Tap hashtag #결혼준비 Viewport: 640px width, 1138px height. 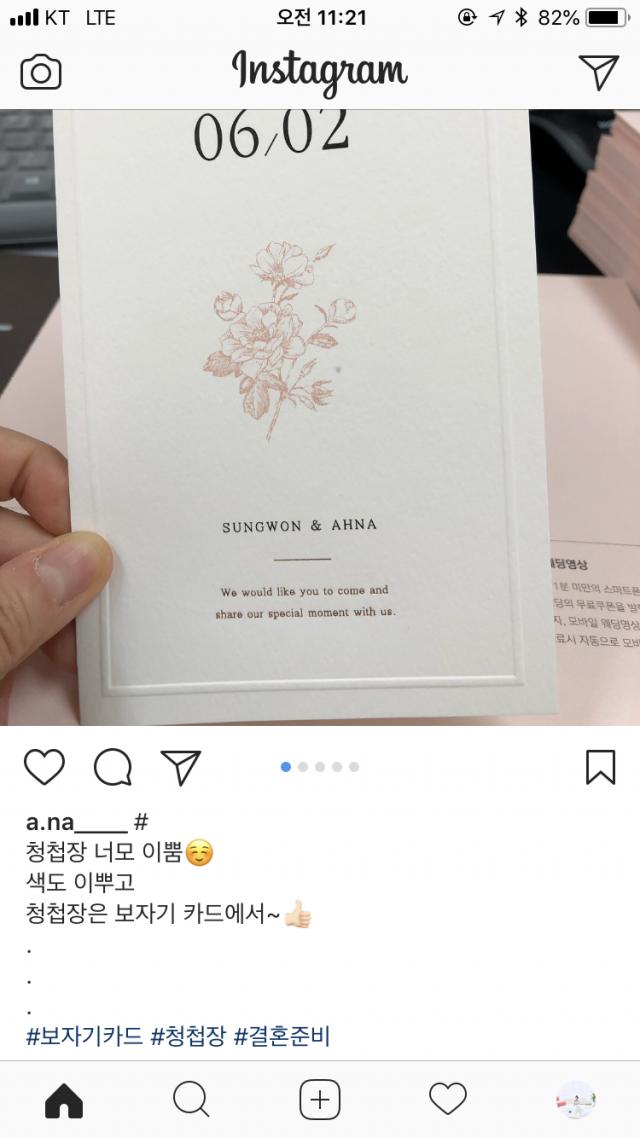point(282,1036)
